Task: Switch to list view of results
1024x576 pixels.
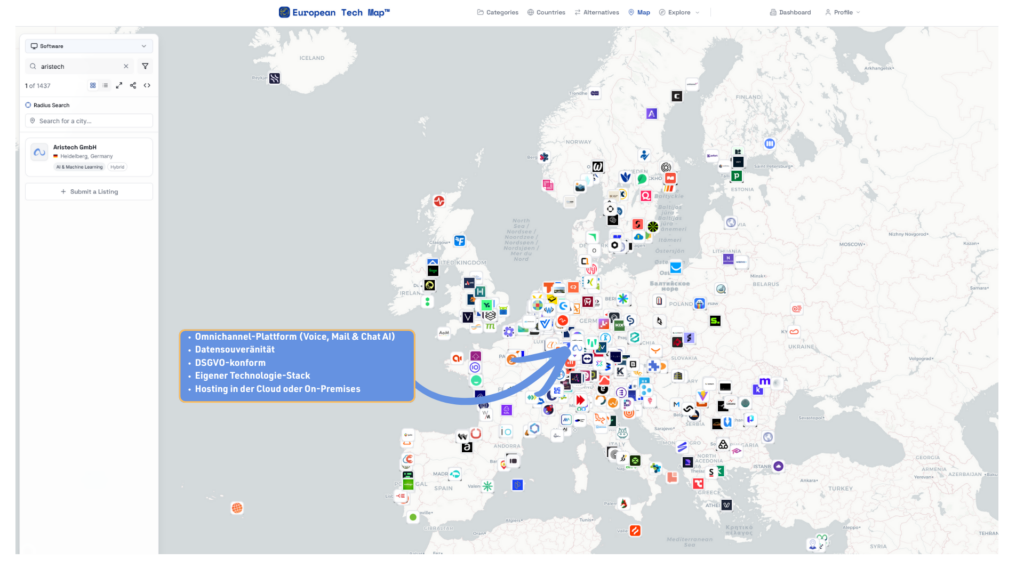Action: tap(105, 85)
